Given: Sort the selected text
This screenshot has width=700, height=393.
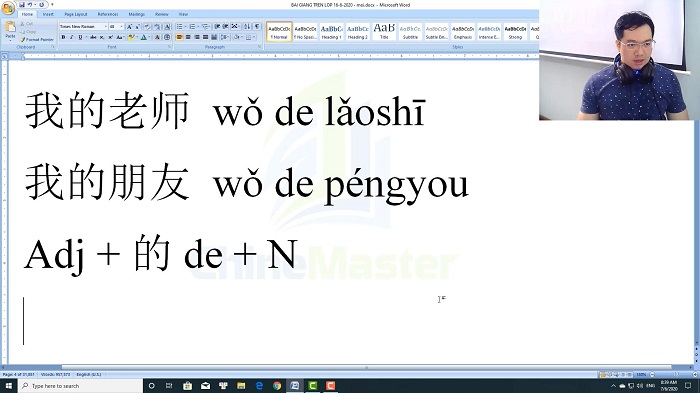Looking at the screenshot, I should click(247, 27).
